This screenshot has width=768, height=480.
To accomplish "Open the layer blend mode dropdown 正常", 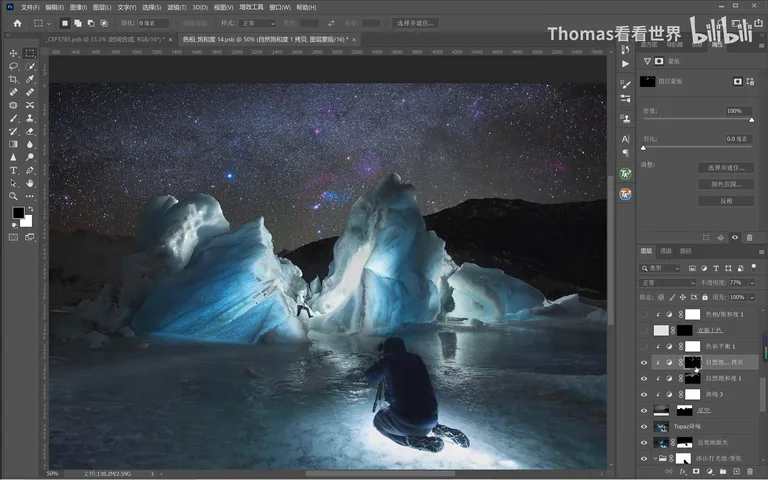I will pos(667,283).
